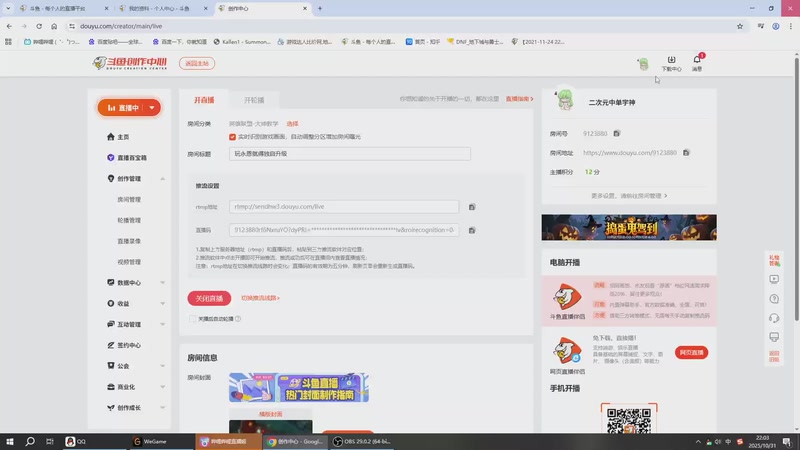Click the Chrome address bar URL
Viewport: 800px width, 450px height.
click(x=121, y=26)
